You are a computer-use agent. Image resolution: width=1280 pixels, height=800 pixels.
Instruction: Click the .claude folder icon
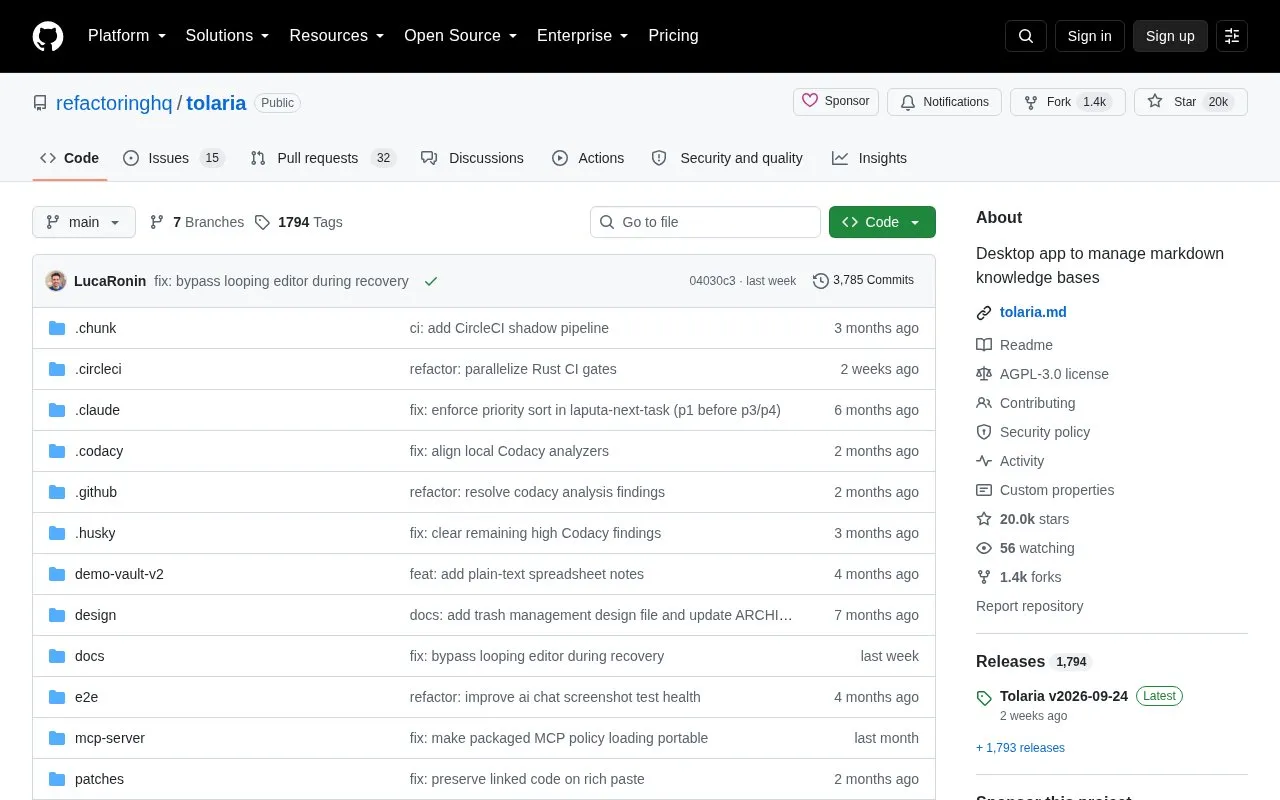pyautogui.click(x=57, y=410)
